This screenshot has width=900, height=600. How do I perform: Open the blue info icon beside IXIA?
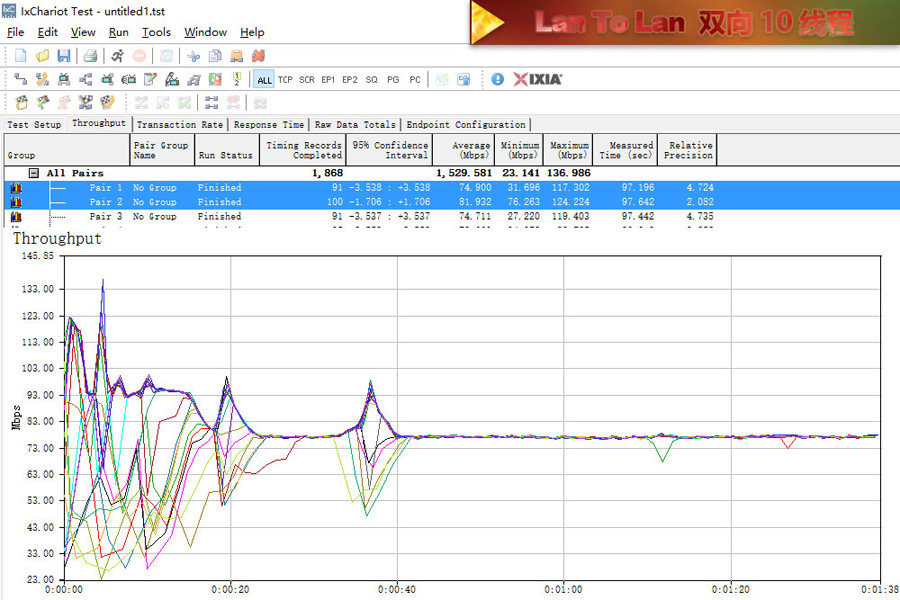pos(498,79)
